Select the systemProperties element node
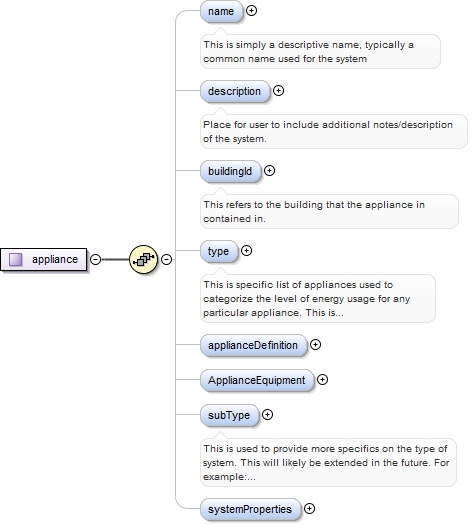The image size is (475, 525). [250, 509]
